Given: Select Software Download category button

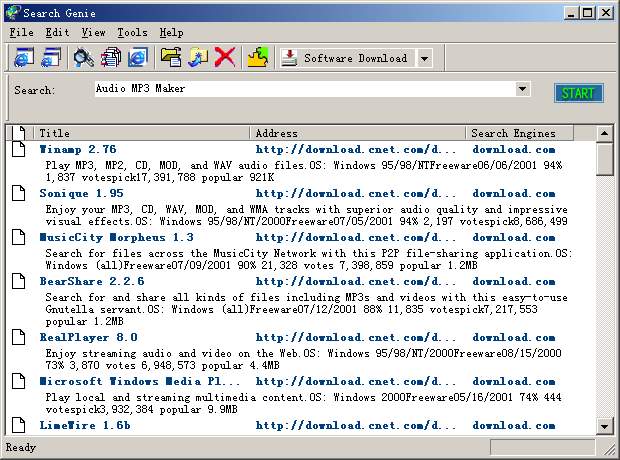Looking at the screenshot, I should point(348,59).
